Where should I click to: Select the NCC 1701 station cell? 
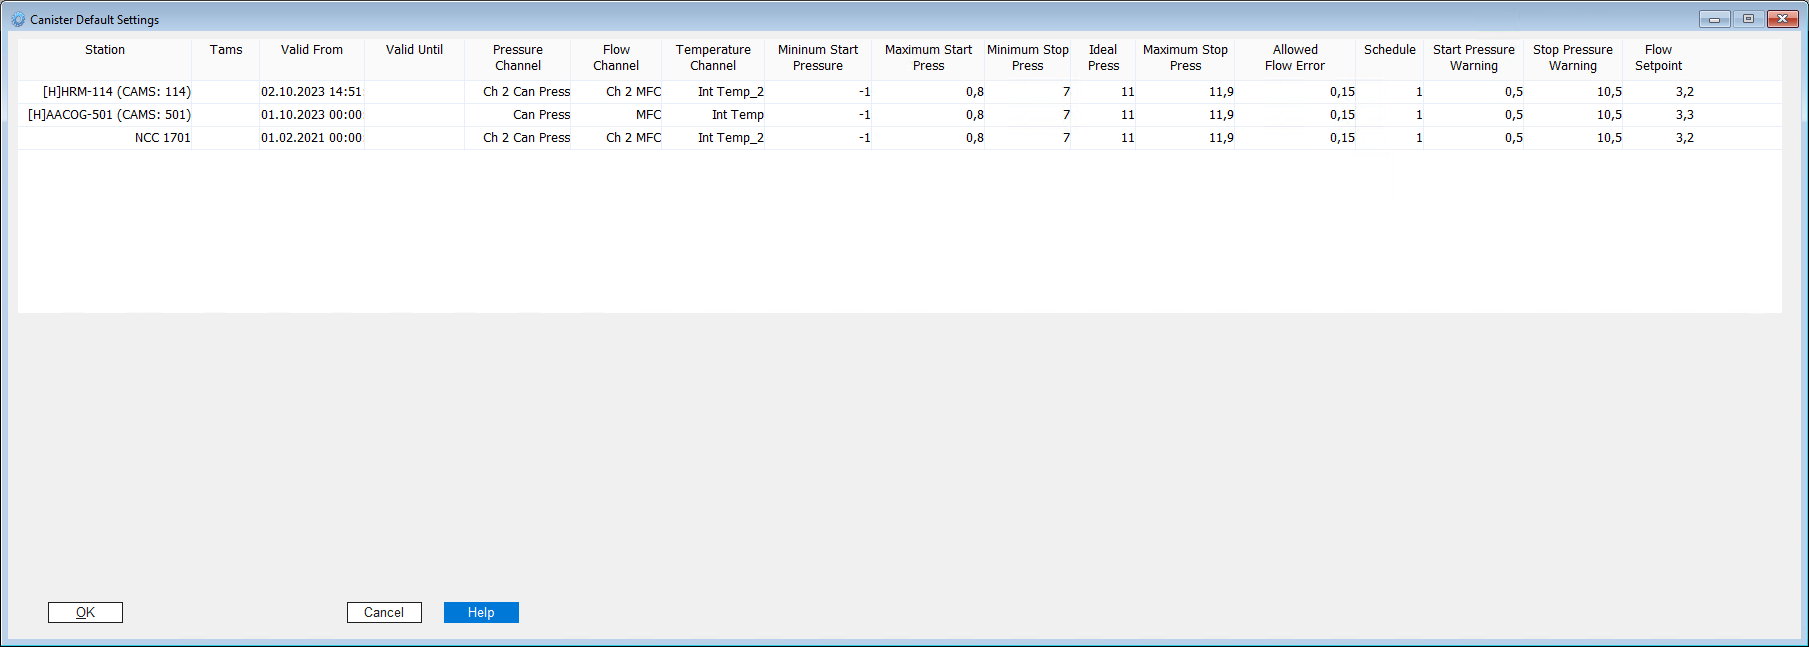point(162,138)
